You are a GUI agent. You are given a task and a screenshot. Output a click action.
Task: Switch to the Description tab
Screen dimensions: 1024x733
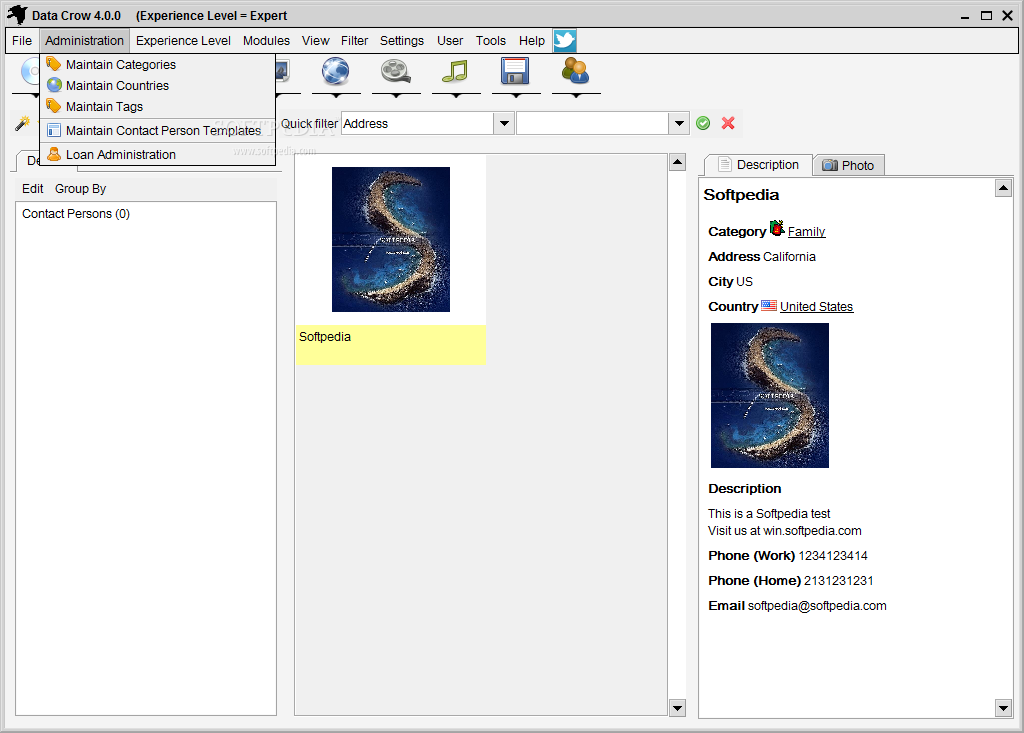point(758,165)
